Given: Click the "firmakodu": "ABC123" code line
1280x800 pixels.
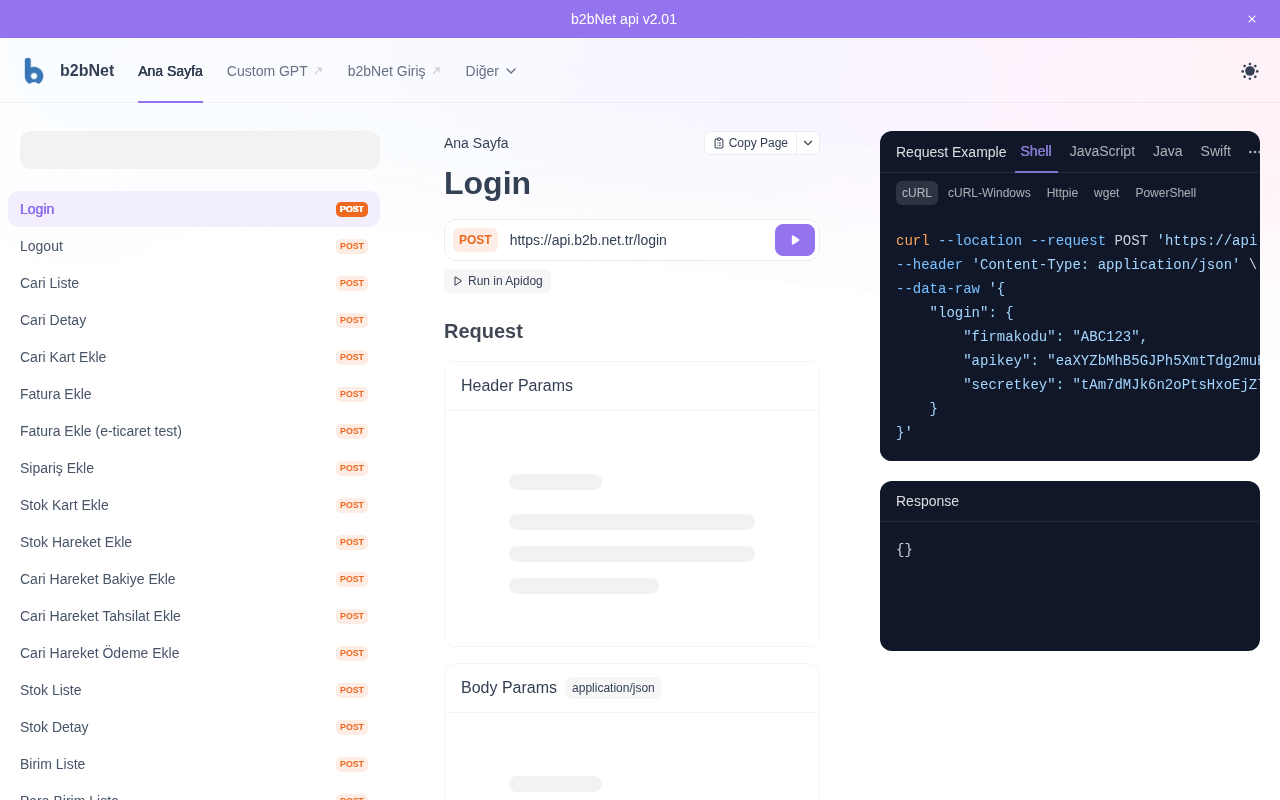Looking at the screenshot, I should (x=1055, y=337).
